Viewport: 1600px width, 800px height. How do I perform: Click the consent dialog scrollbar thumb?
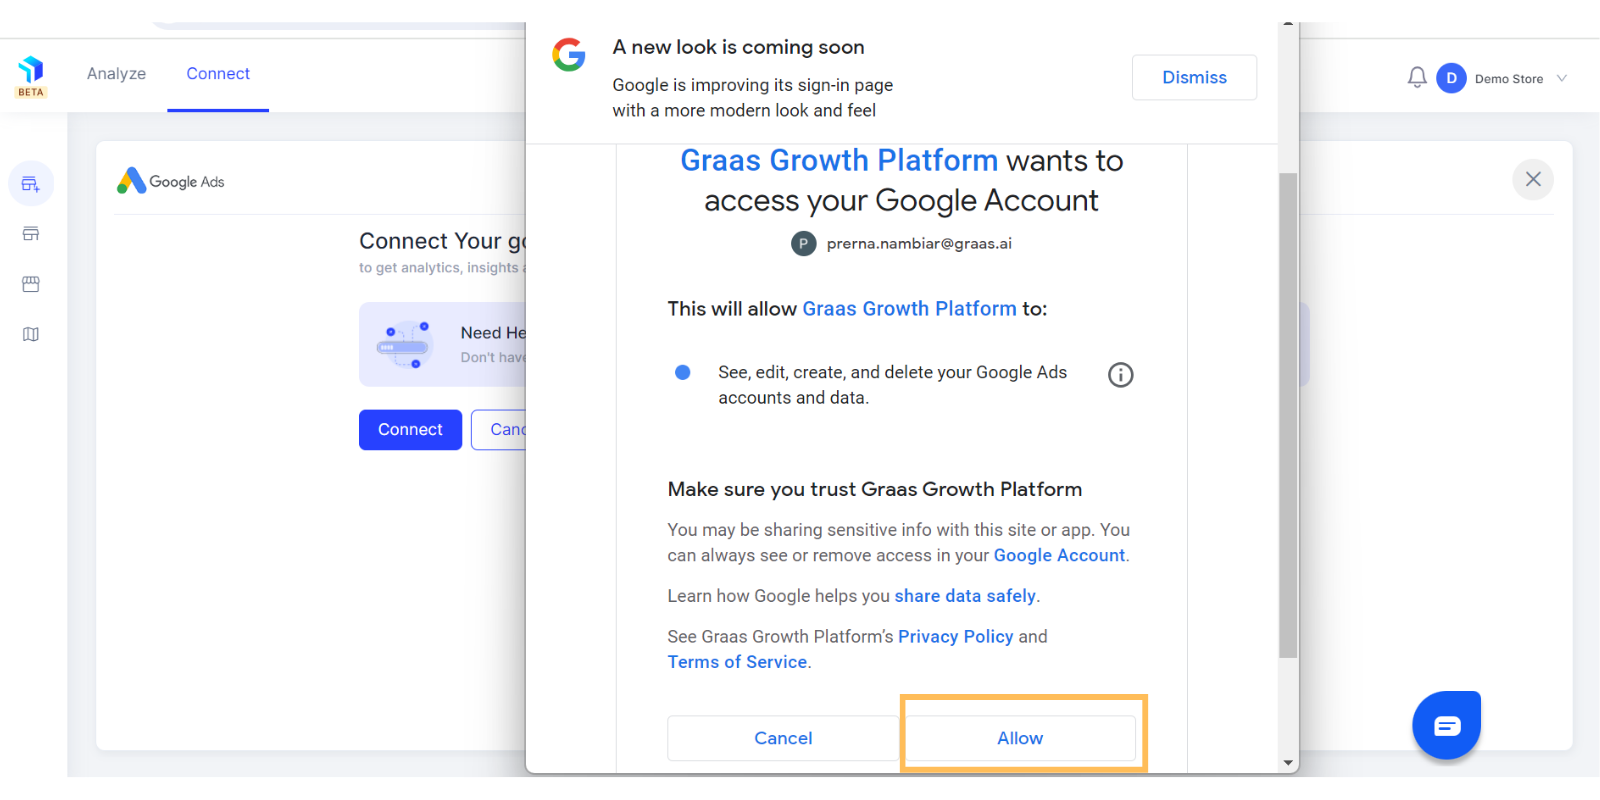point(1288,415)
